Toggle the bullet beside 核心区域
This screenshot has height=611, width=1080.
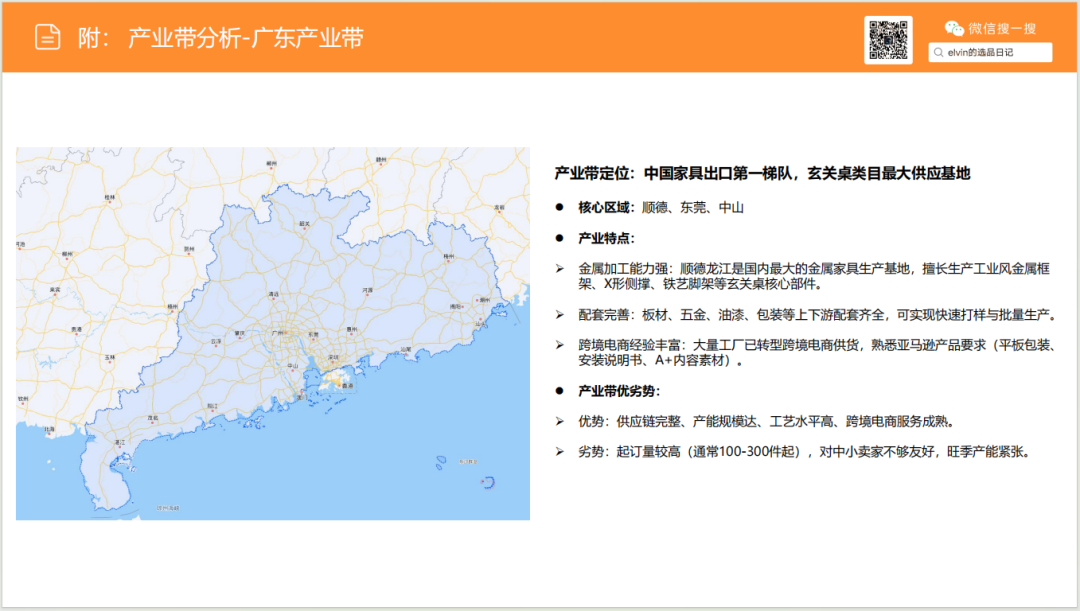pos(560,208)
